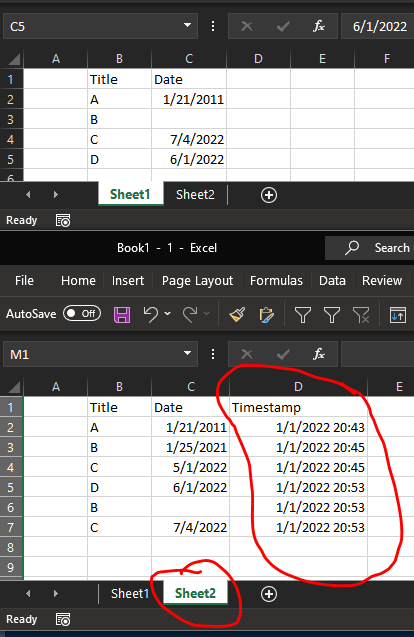Click cell with 1/1/2022 20:43
Viewport: 414px width, 637px height.
pos(298,427)
